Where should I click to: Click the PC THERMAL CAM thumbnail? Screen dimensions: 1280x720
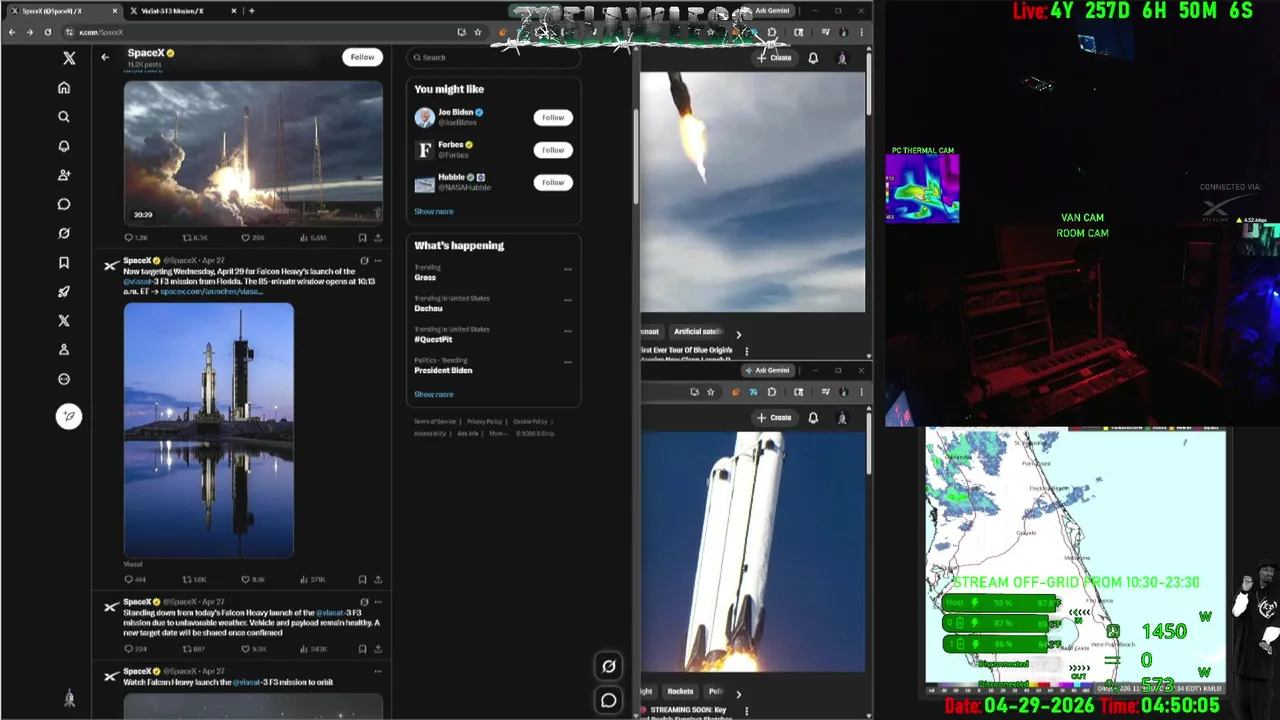pos(922,189)
